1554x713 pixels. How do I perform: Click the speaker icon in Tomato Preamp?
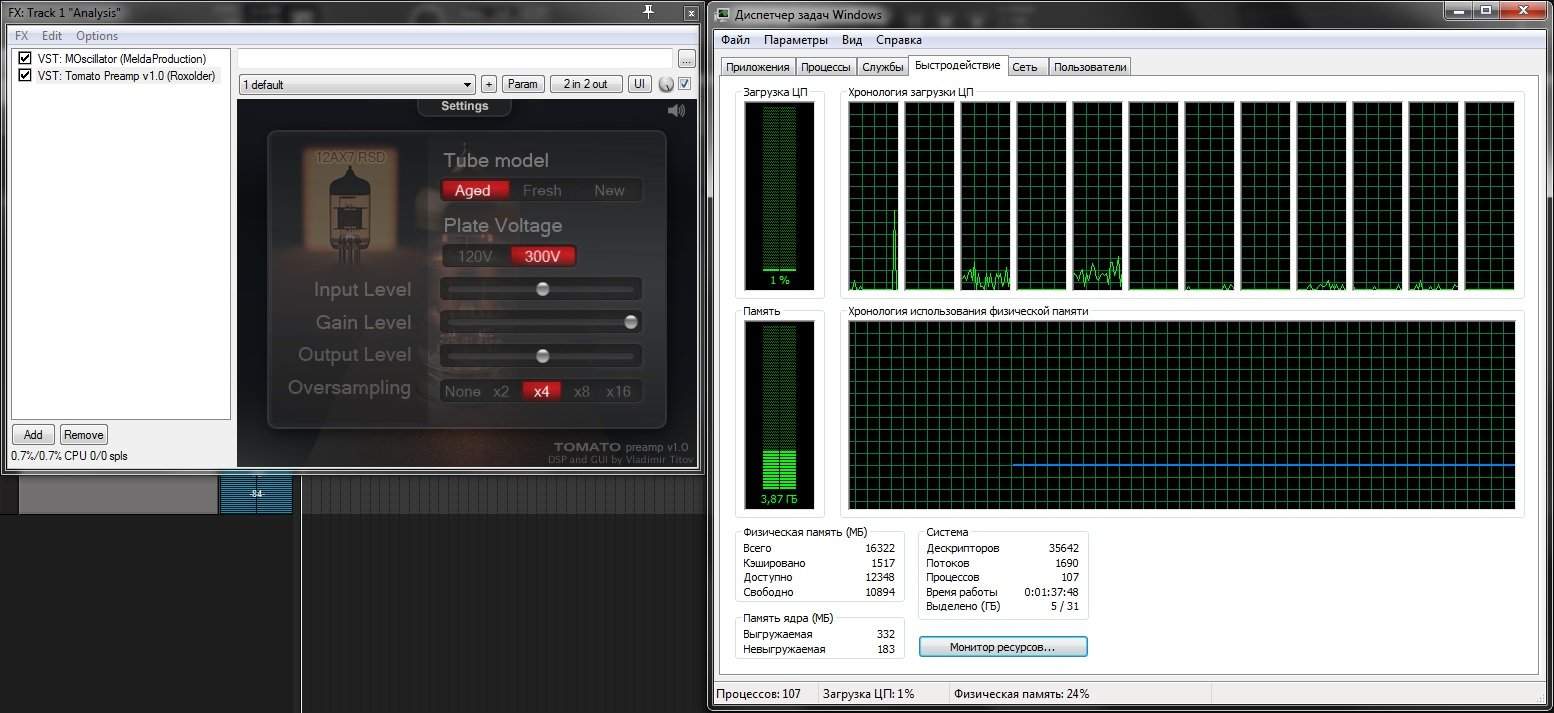tap(677, 110)
